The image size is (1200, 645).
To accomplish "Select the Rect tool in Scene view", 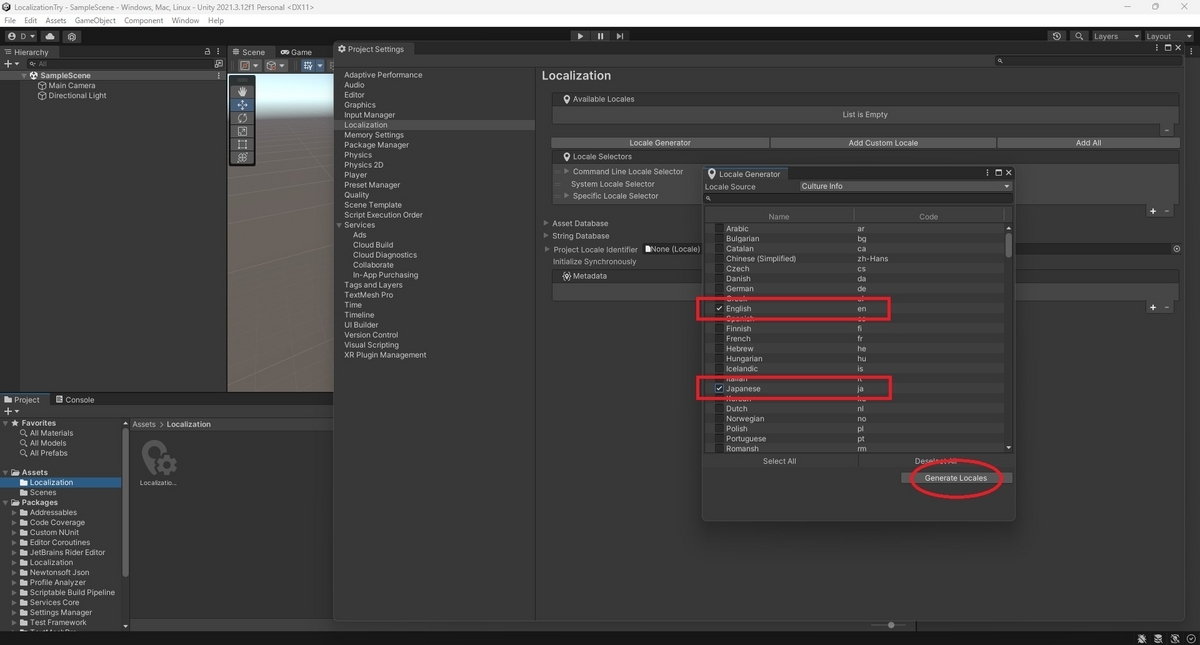I will click(242, 144).
